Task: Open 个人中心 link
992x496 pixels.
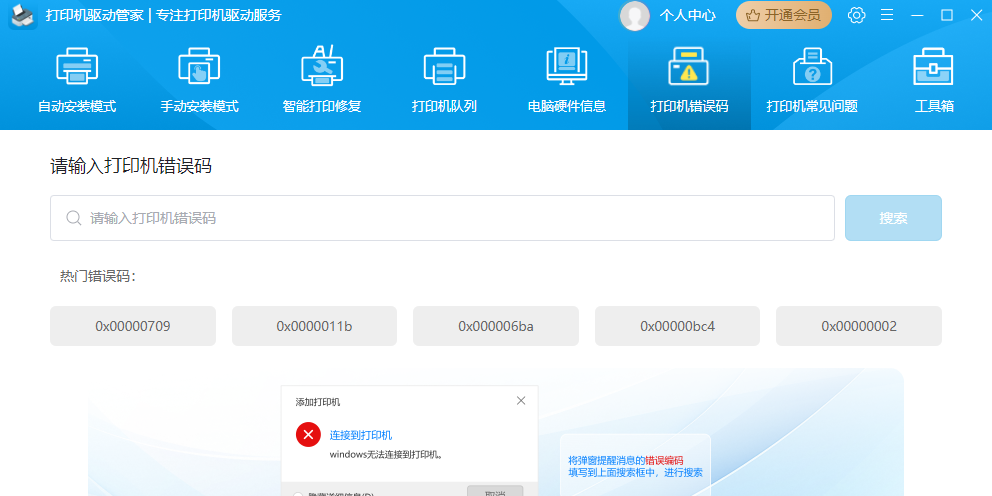Action: [x=688, y=15]
